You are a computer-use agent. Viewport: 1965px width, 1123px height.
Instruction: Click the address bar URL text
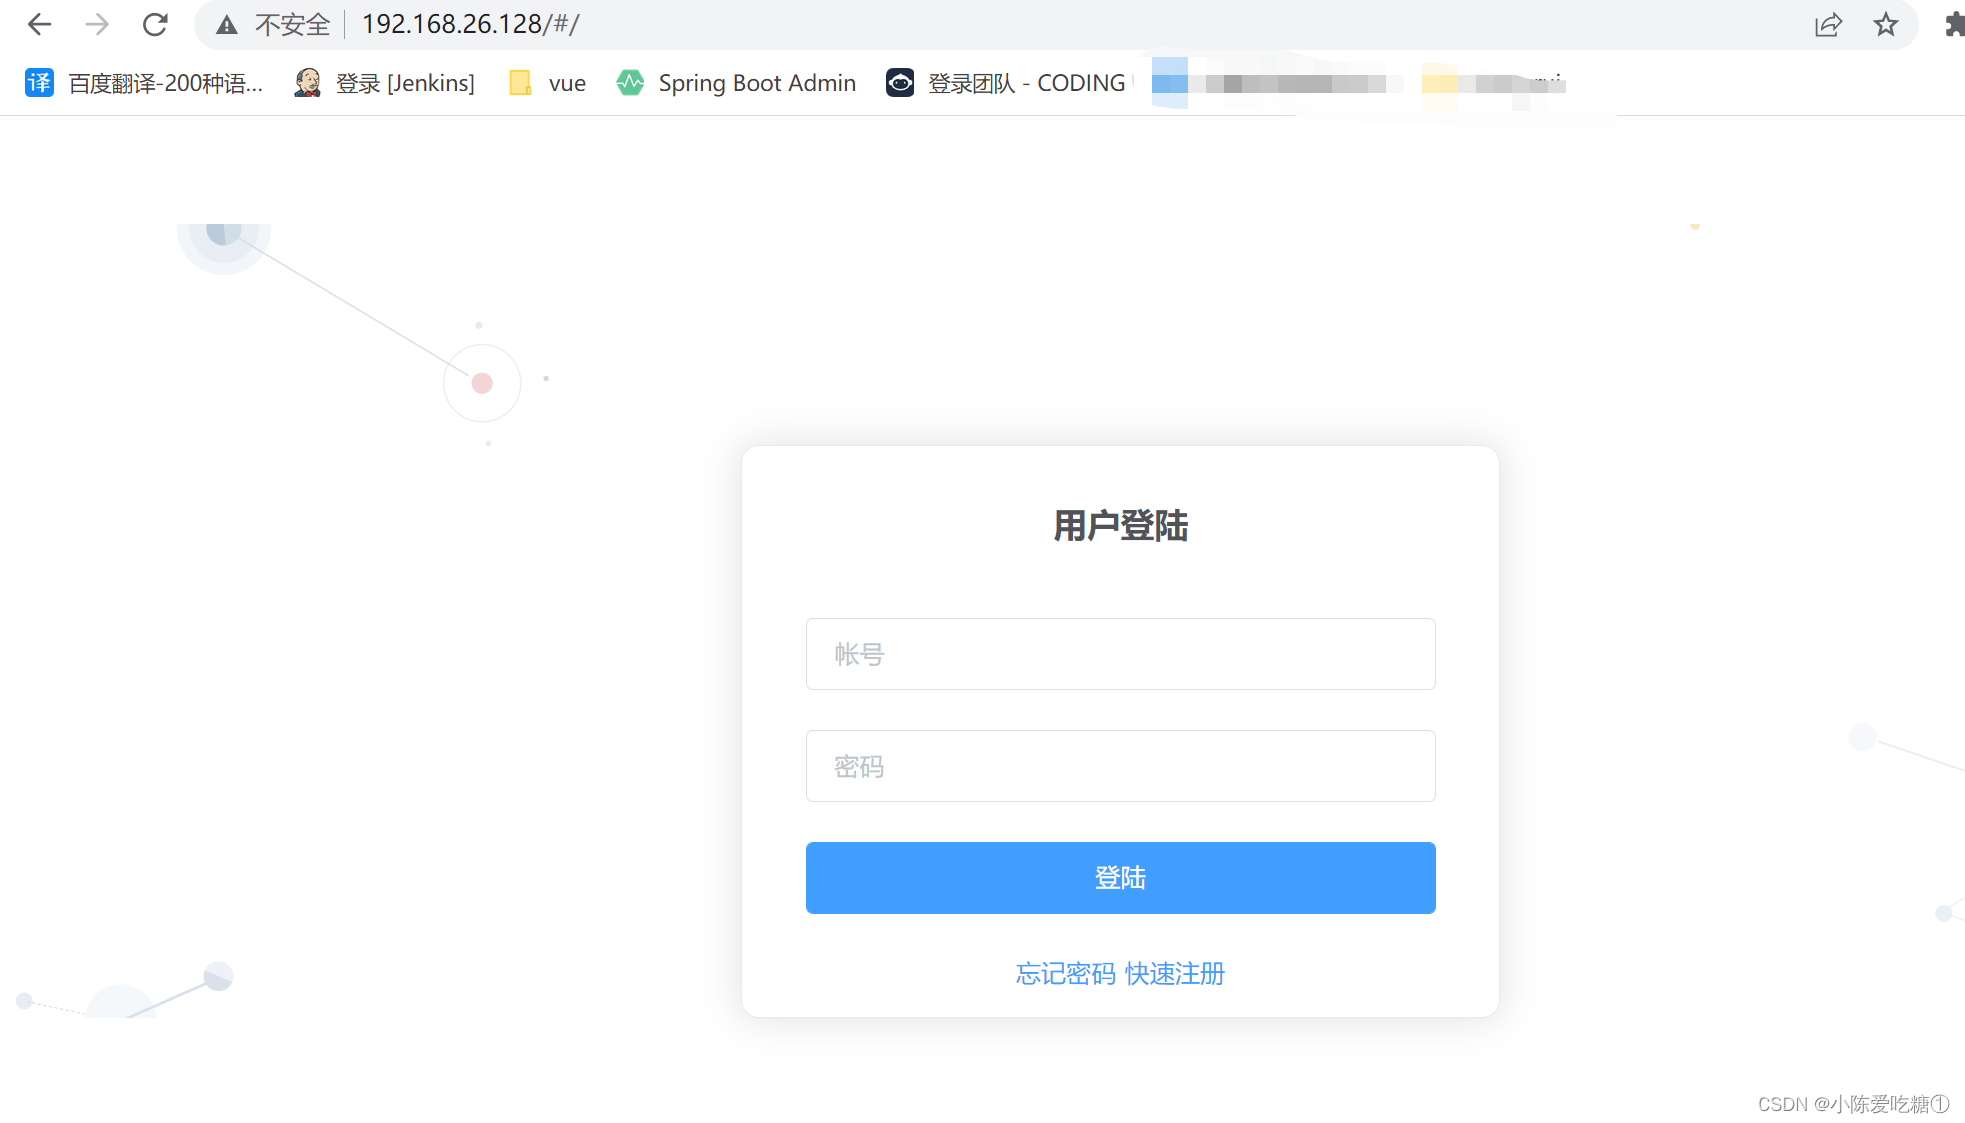pyautogui.click(x=470, y=24)
